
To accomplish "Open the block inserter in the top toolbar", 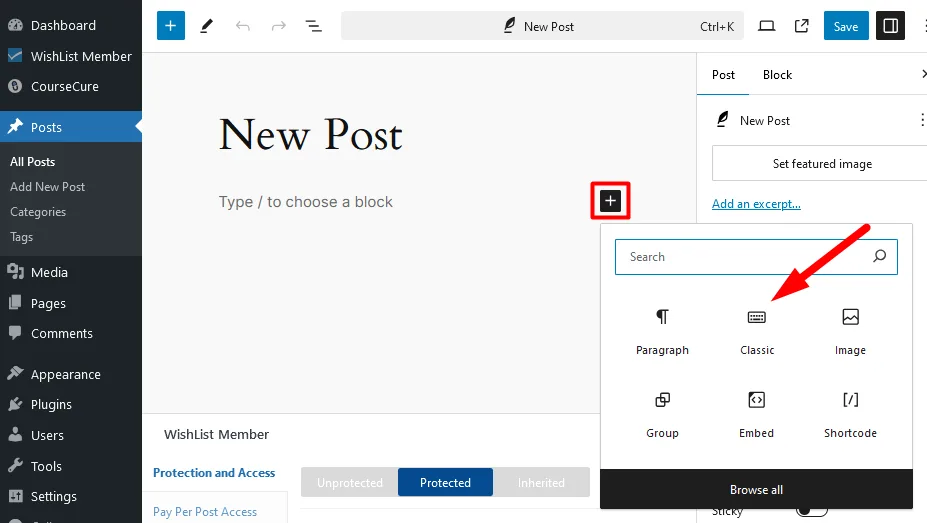I will coord(171,26).
